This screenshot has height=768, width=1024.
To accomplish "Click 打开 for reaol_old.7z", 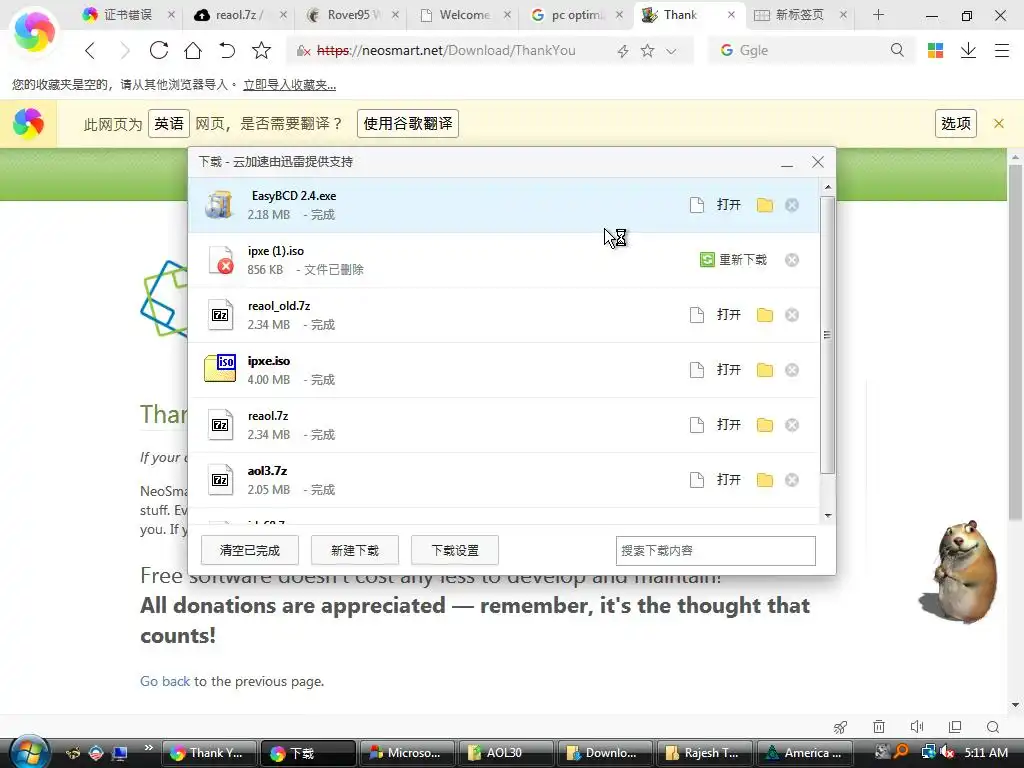I will pyautogui.click(x=729, y=315).
